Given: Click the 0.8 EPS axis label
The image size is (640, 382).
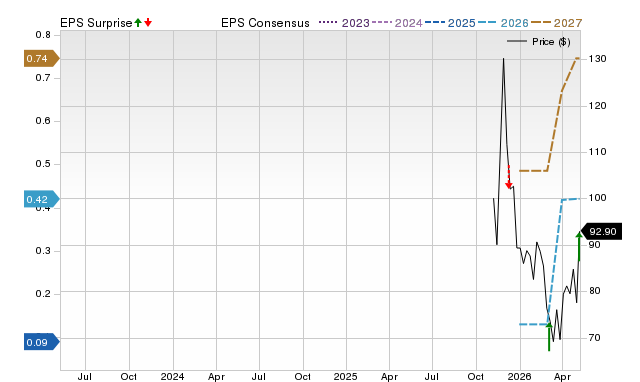Looking at the screenshot, I should (43, 35).
